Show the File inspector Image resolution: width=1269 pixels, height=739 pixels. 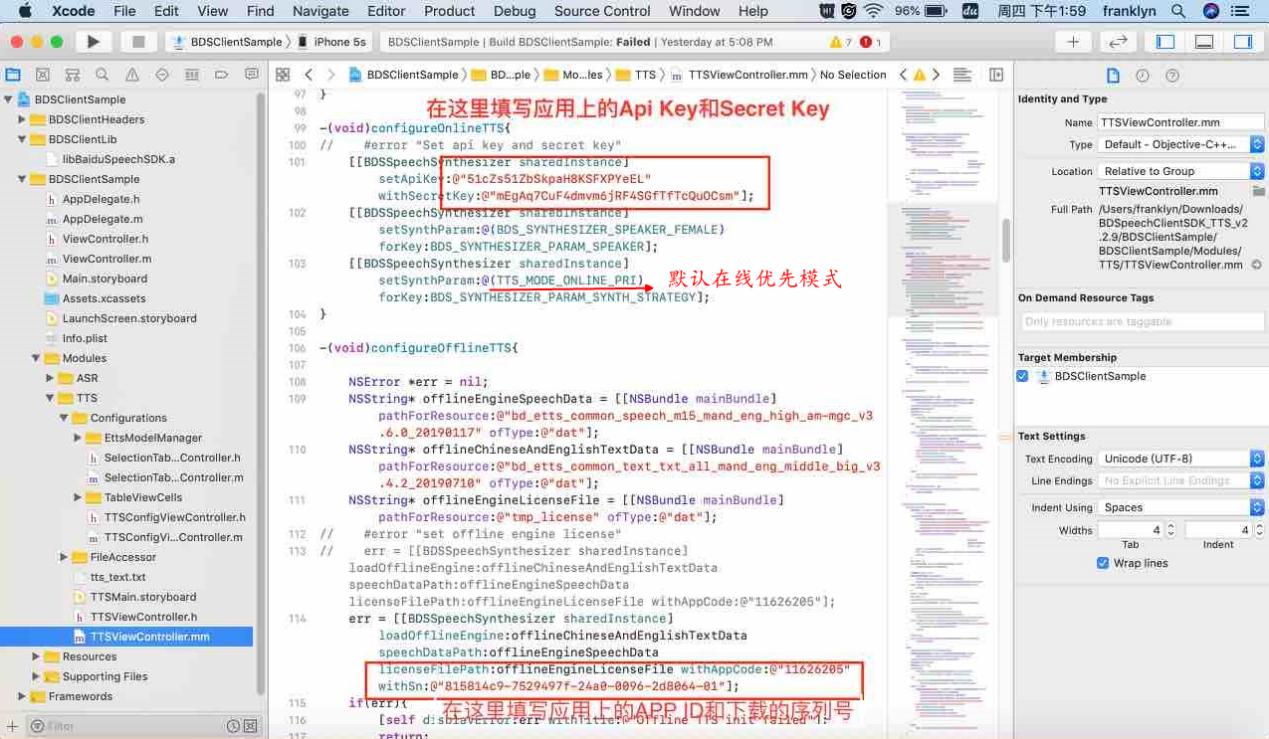pos(1112,76)
